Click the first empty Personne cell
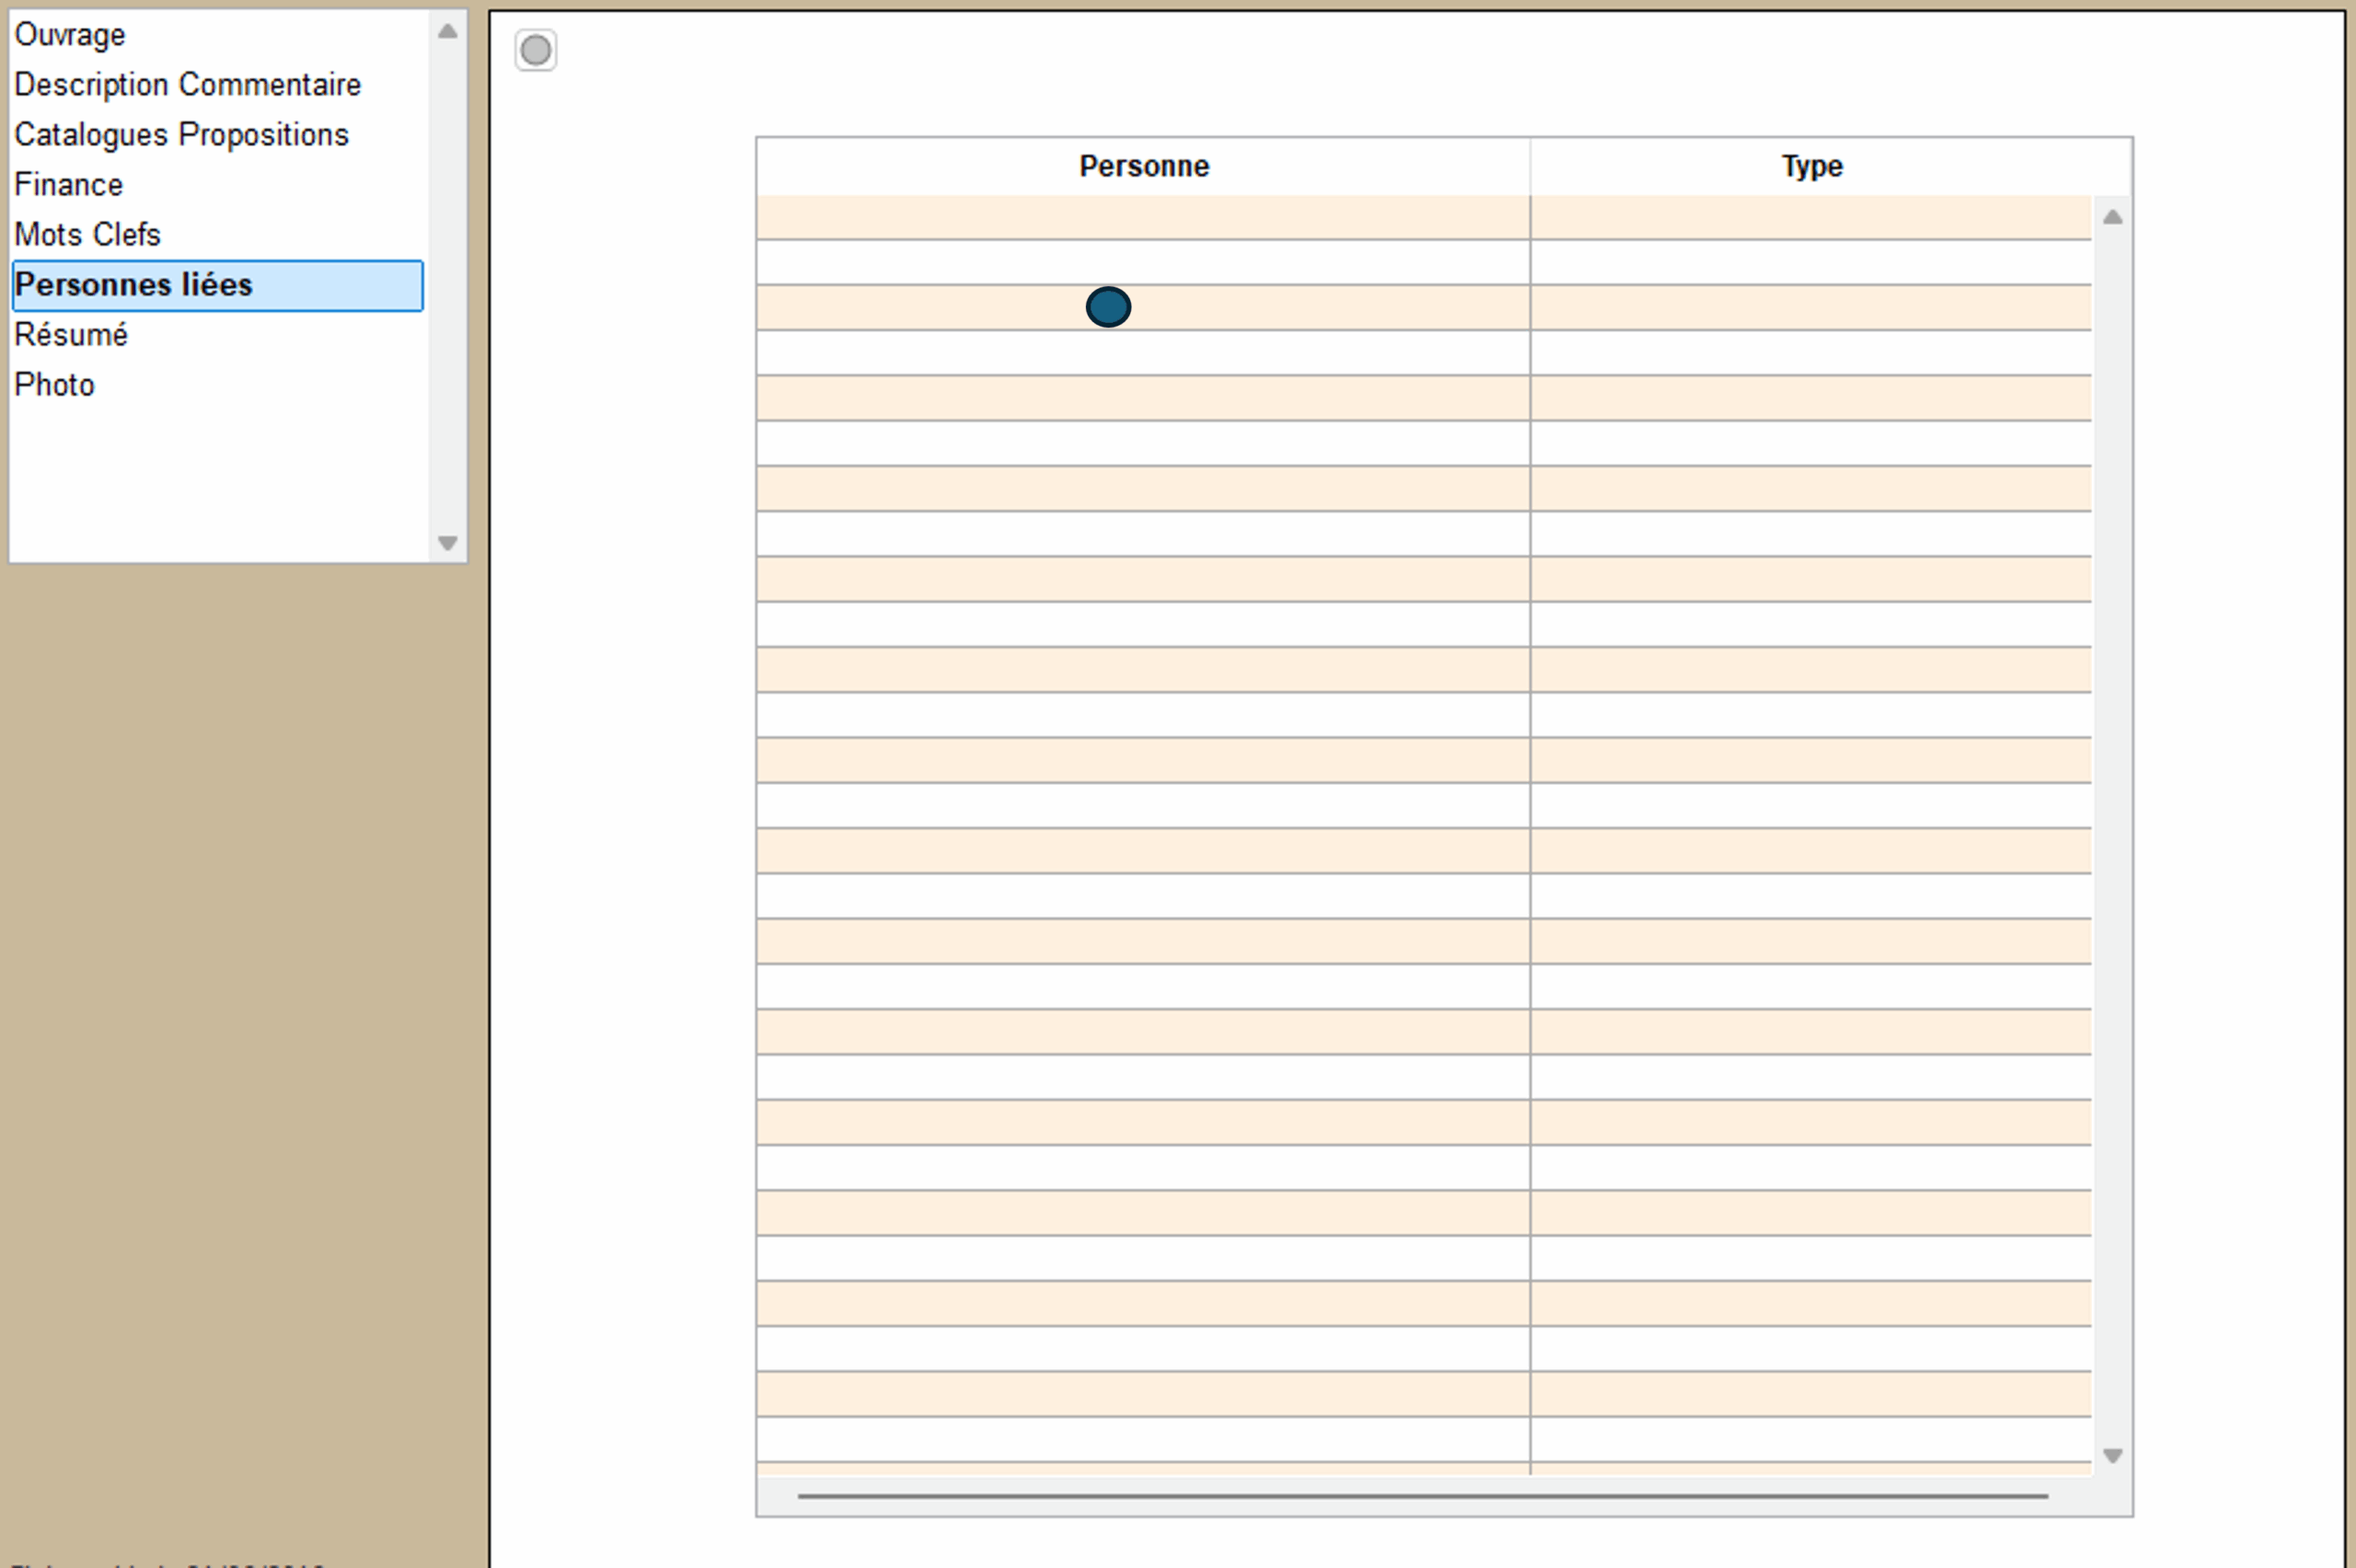Screen dimensions: 2356x1568 point(1142,217)
